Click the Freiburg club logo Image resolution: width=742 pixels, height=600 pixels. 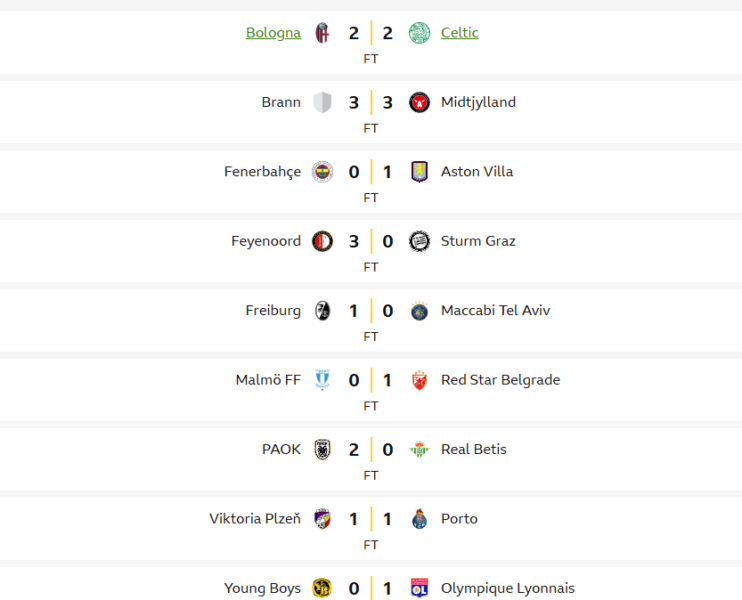point(322,311)
